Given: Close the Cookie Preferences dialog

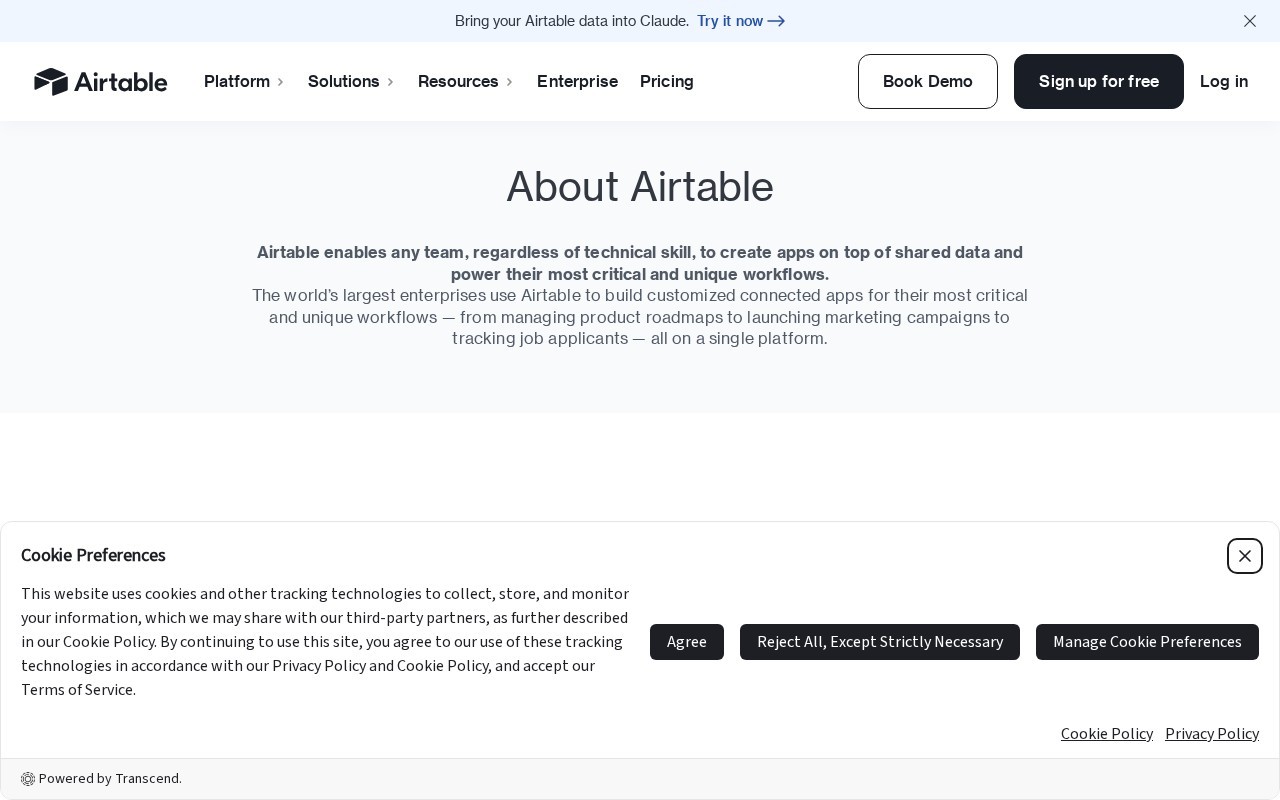Looking at the screenshot, I should click(x=1245, y=556).
